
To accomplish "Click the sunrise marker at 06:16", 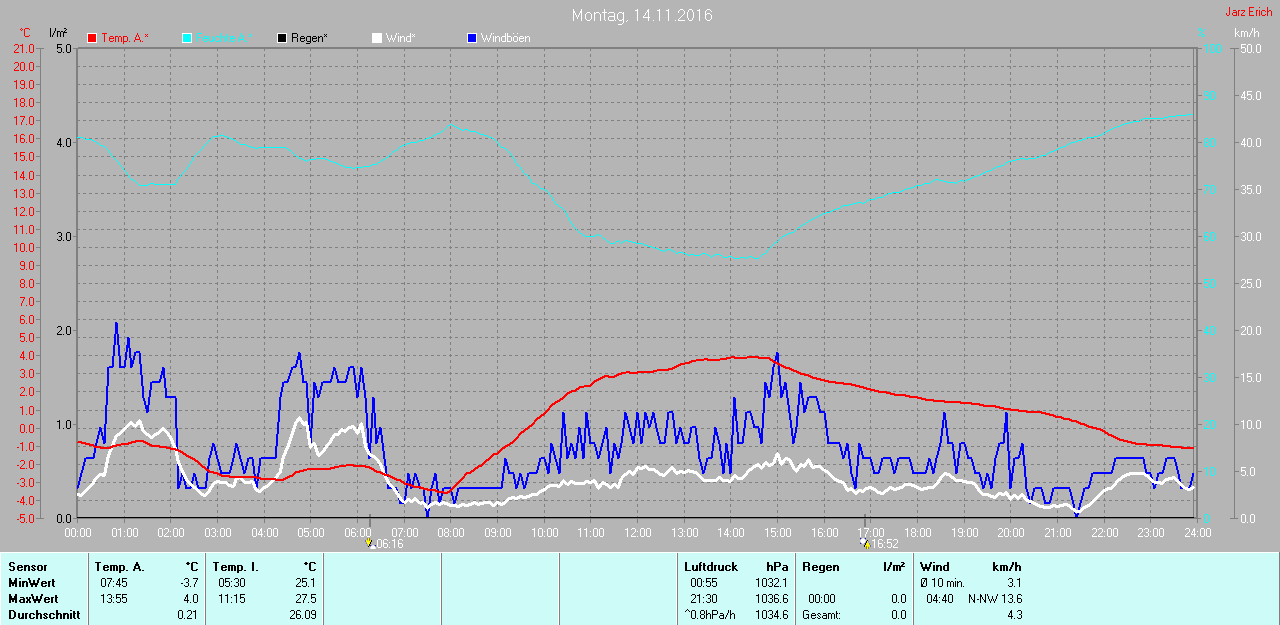I will (369, 543).
